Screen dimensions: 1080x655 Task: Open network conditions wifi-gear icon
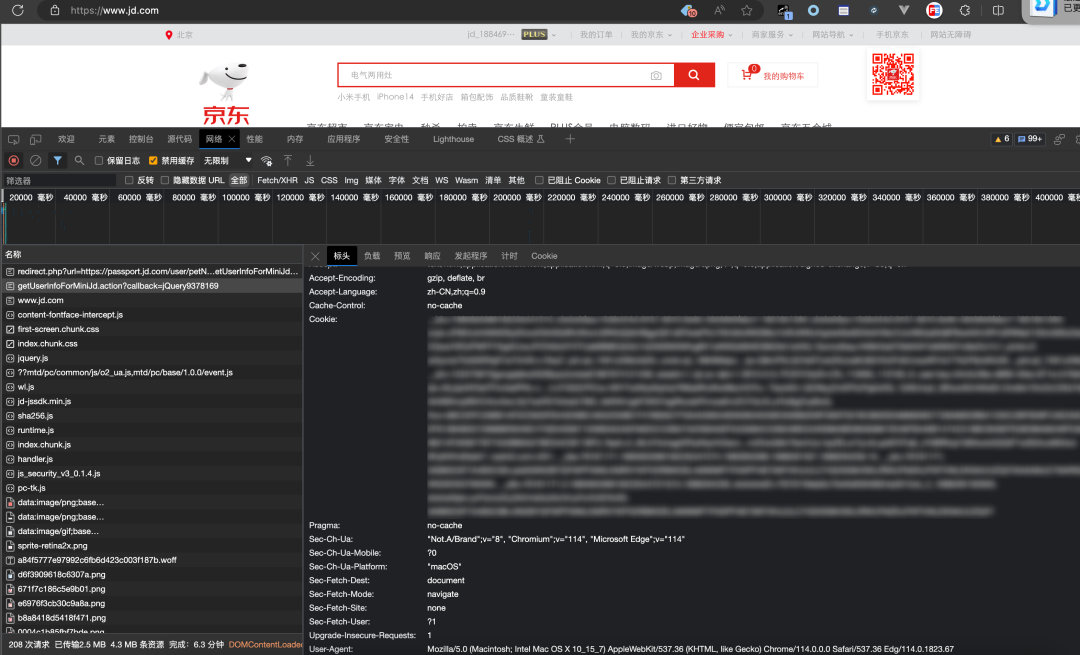(267, 160)
